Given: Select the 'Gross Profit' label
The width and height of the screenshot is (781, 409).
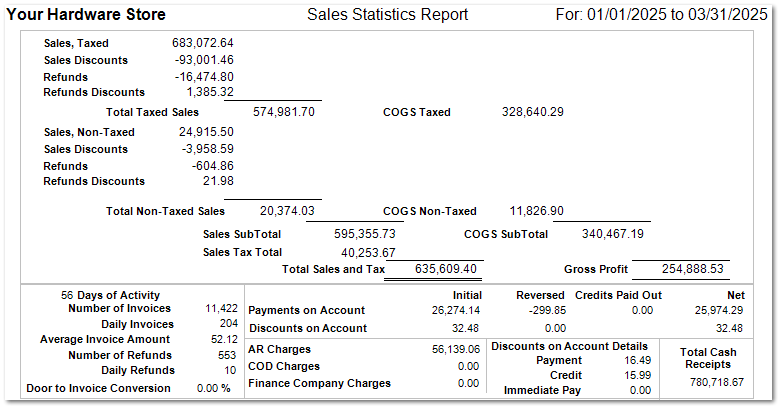Looking at the screenshot, I should [x=596, y=269].
